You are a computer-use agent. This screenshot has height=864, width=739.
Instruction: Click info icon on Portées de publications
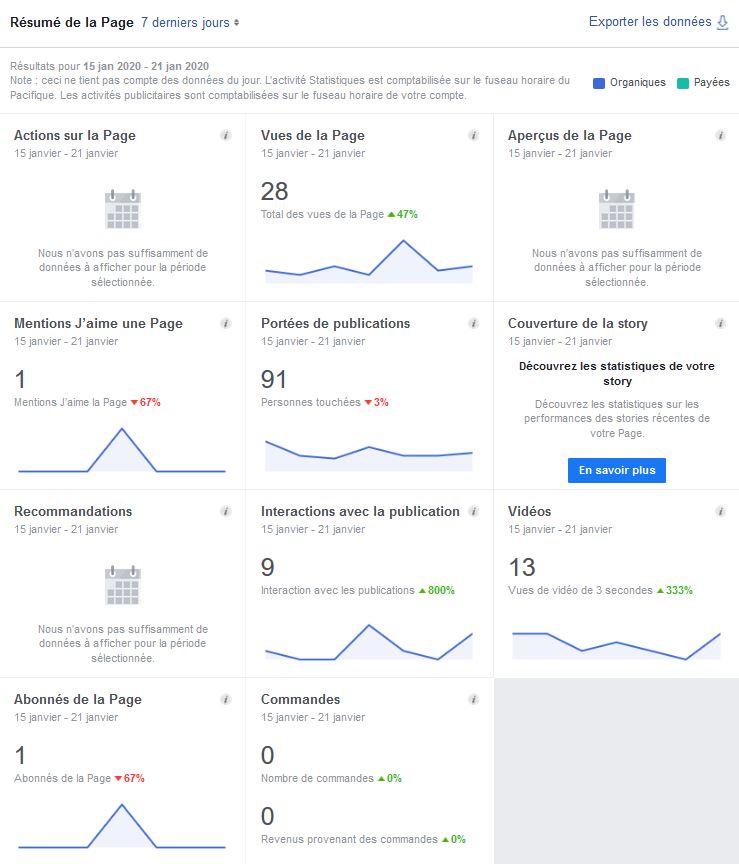point(473,323)
